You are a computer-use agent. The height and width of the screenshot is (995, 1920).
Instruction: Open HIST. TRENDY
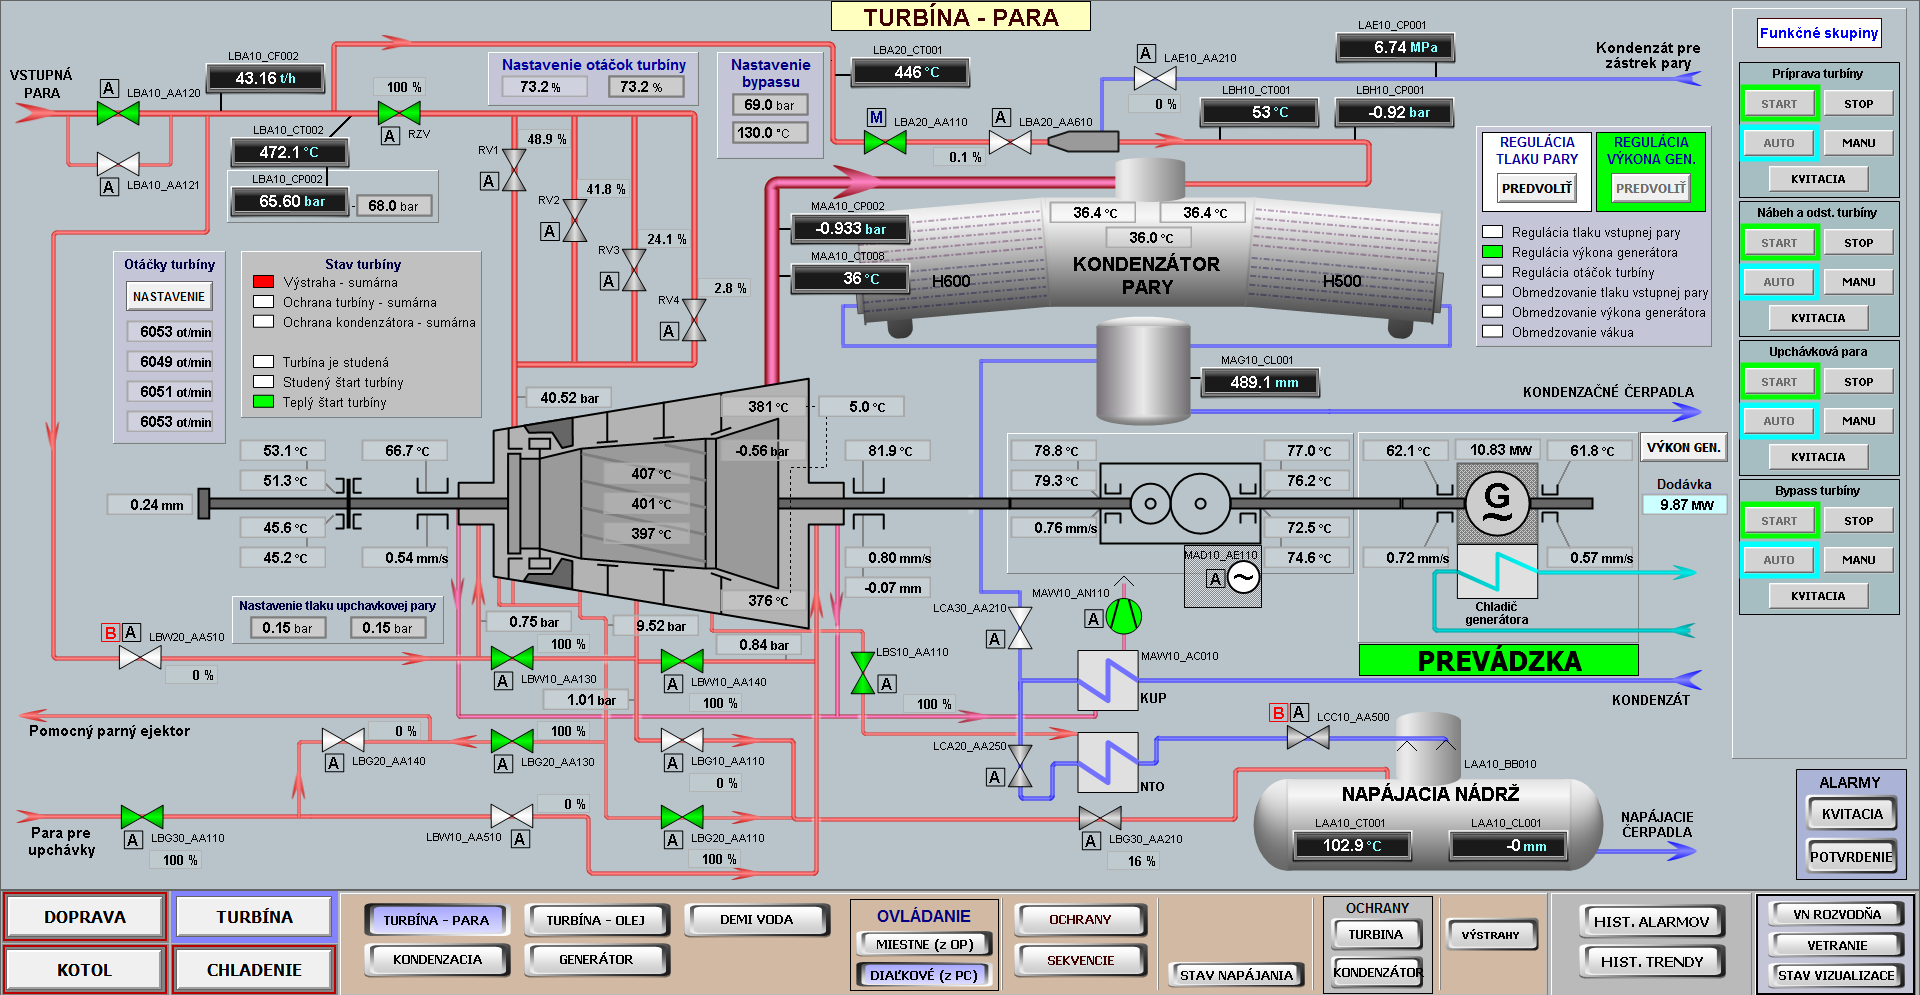tap(1651, 962)
